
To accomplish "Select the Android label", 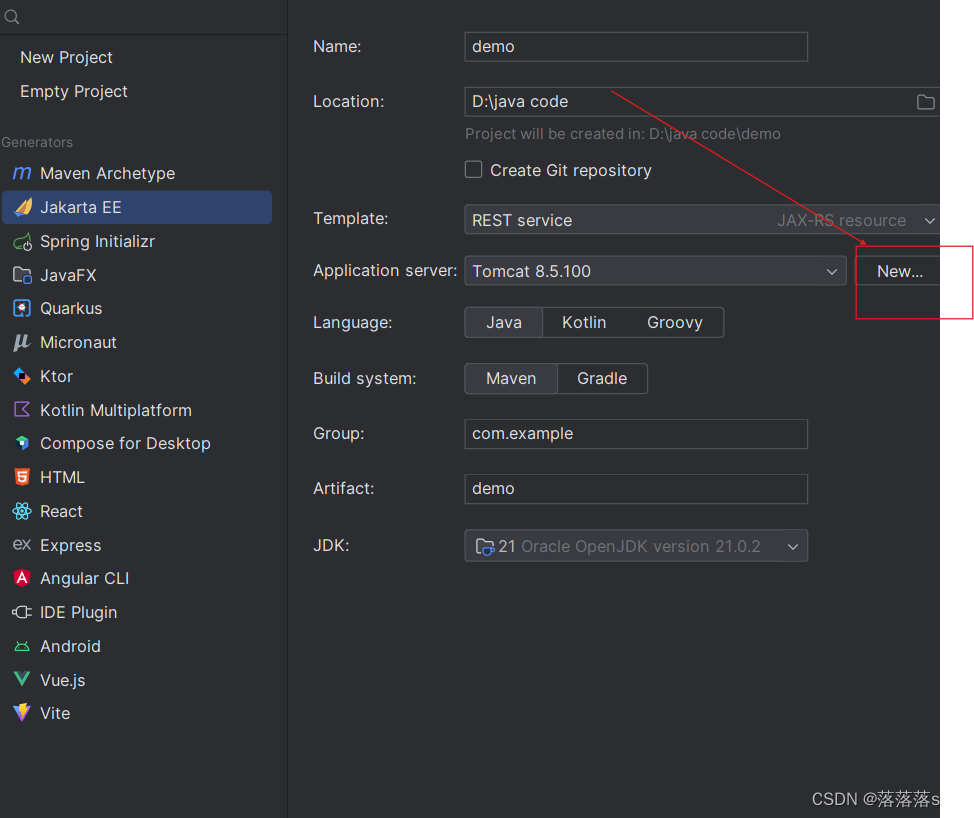I will click(70, 646).
